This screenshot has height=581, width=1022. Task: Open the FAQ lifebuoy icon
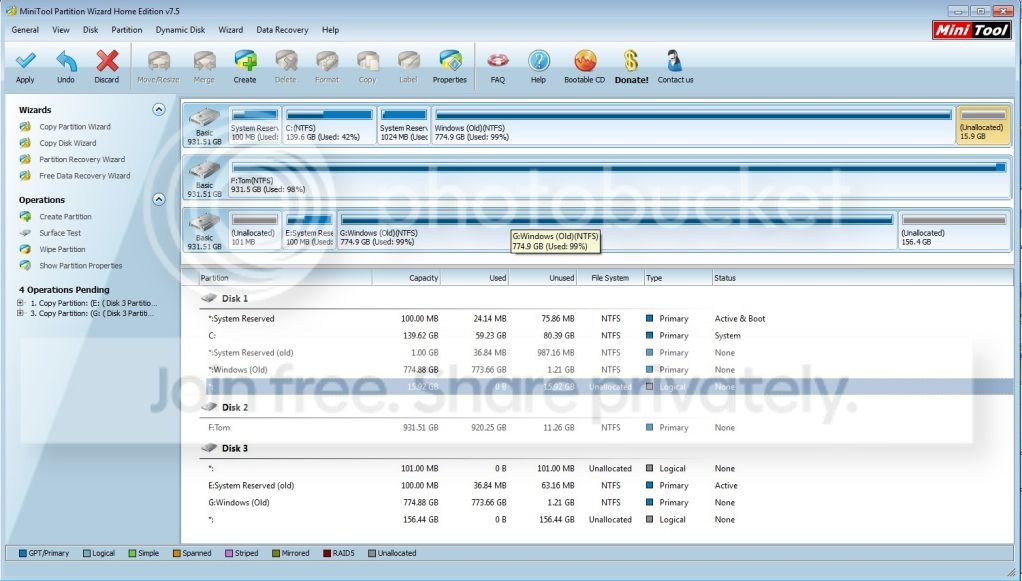[497, 61]
